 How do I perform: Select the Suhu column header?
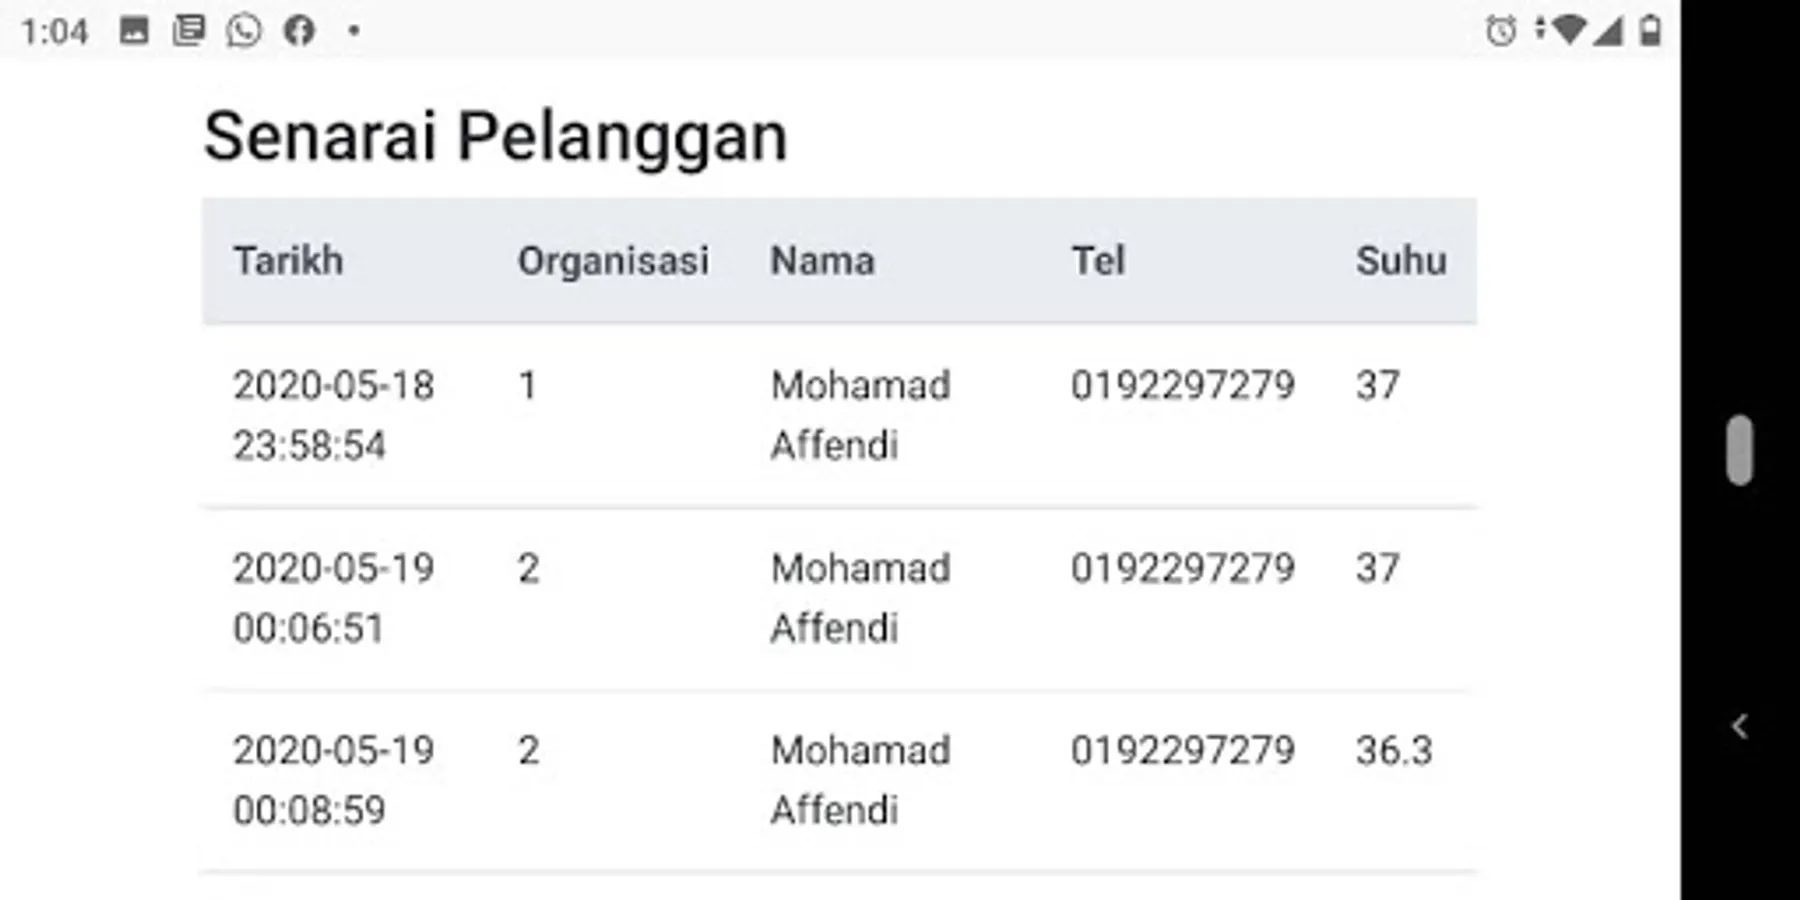[x=1401, y=261]
